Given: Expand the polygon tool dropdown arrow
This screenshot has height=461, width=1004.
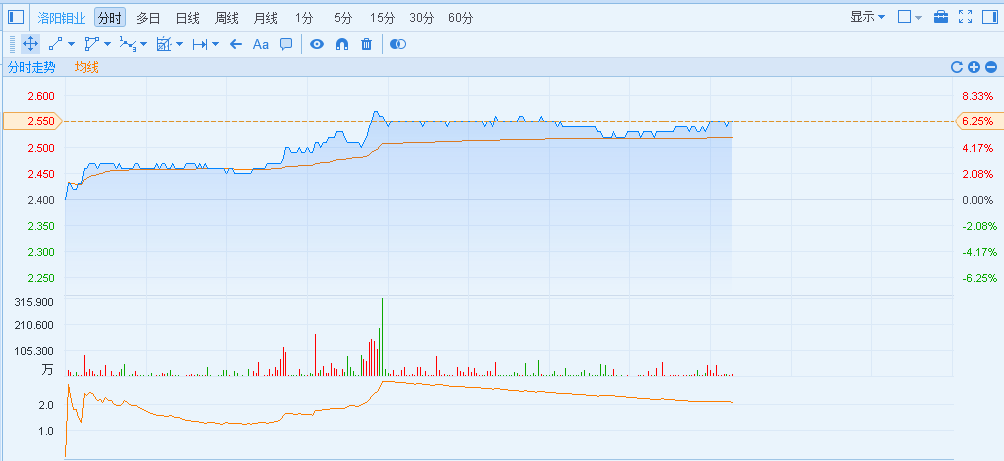Looking at the screenshot, I should 108,44.
